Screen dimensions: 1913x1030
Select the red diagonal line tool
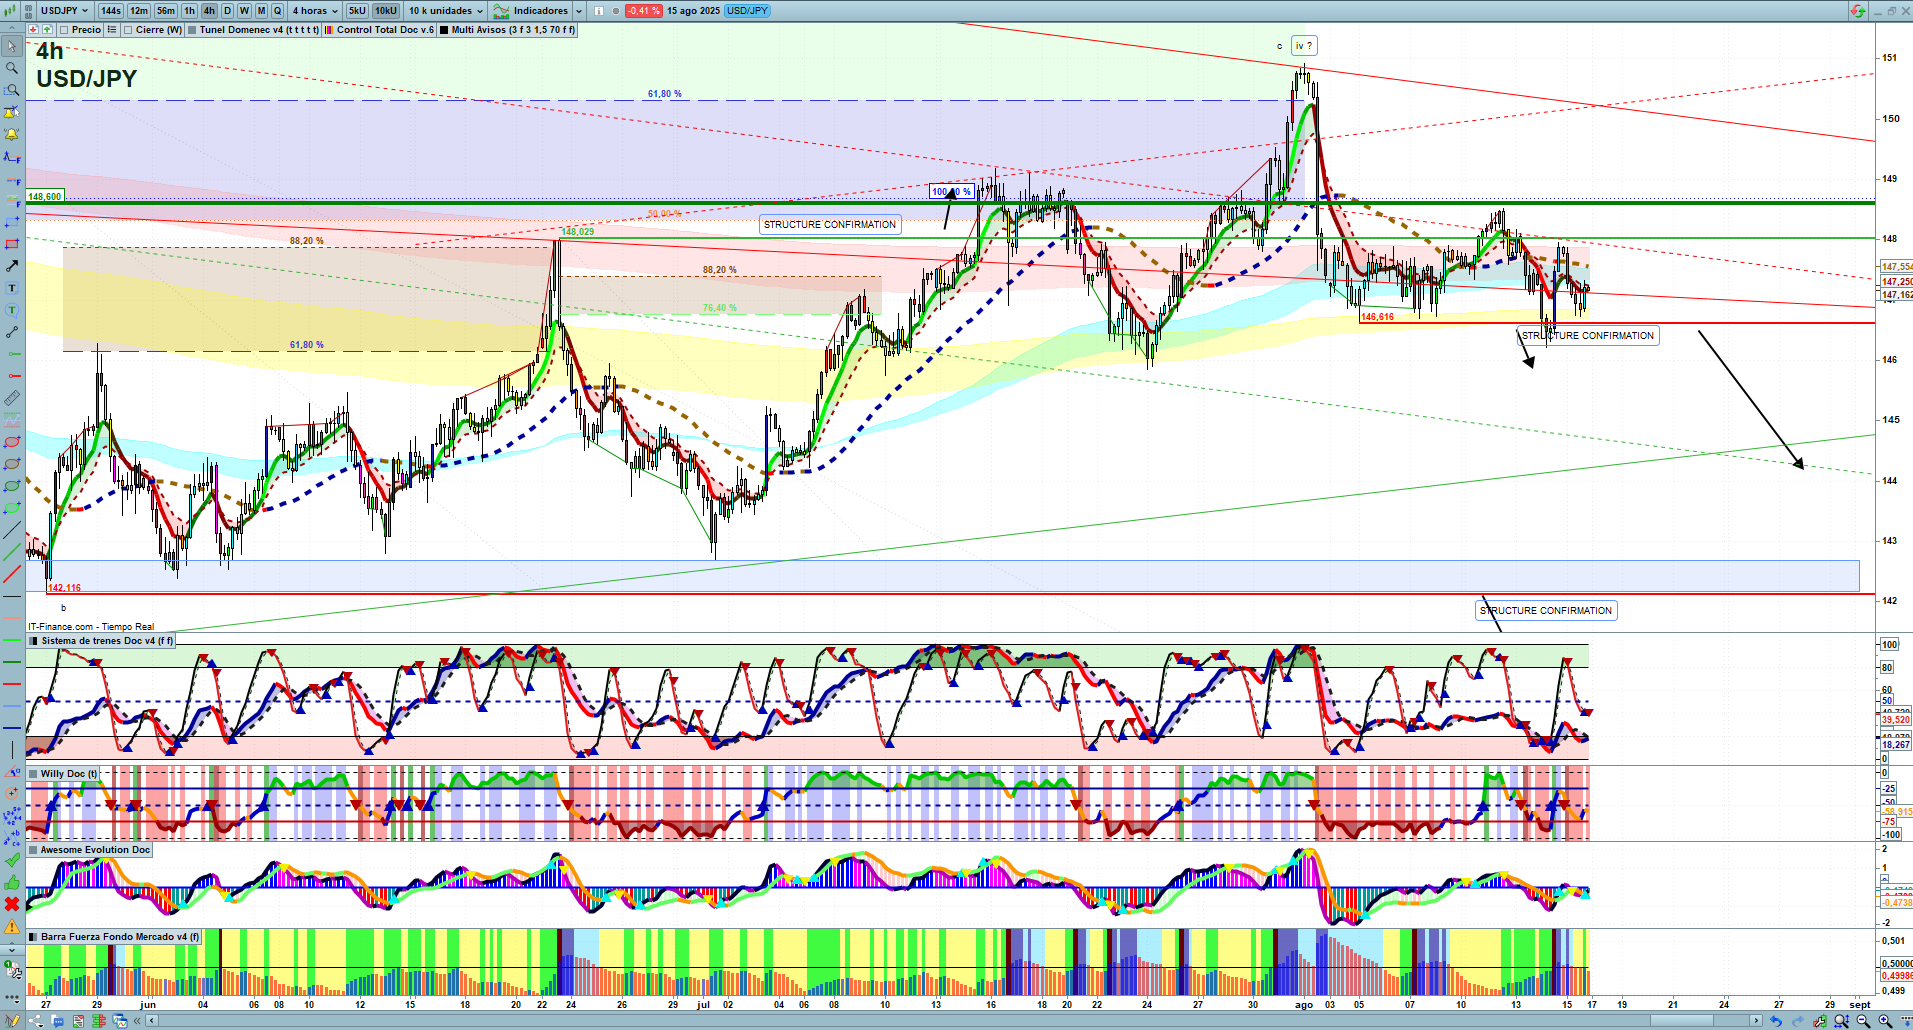pos(12,574)
